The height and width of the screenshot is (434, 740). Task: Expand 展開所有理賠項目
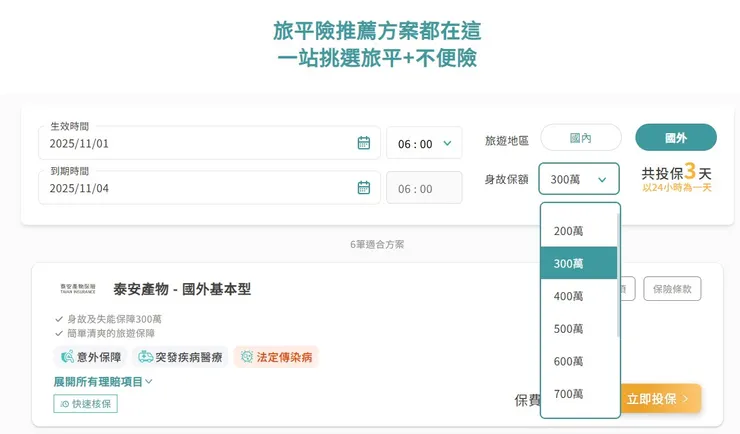tap(103, 382)
